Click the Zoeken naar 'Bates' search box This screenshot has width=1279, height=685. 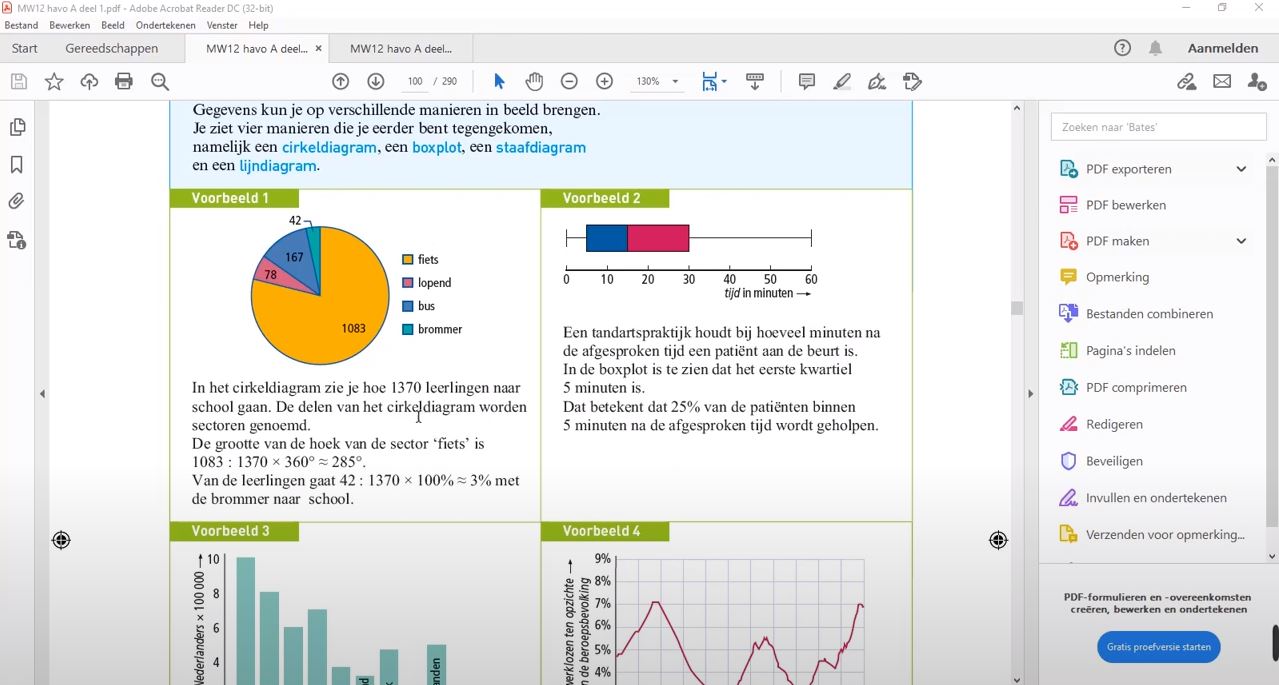1159,127
